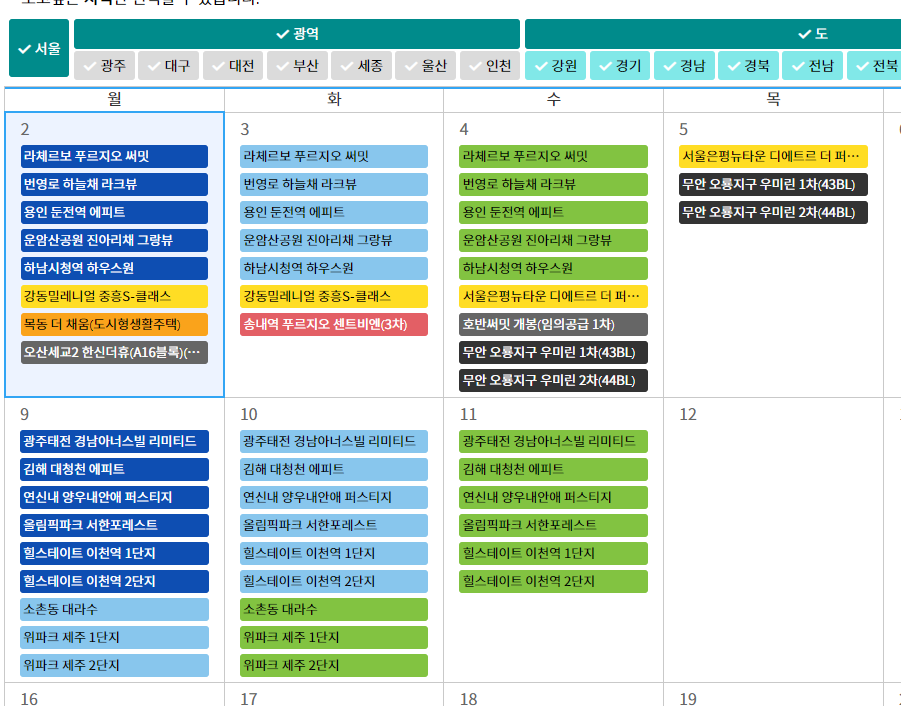Open 하남시청역 하우스원 on day 2
The height and width of the screenshot is (706, 901).
114,268
